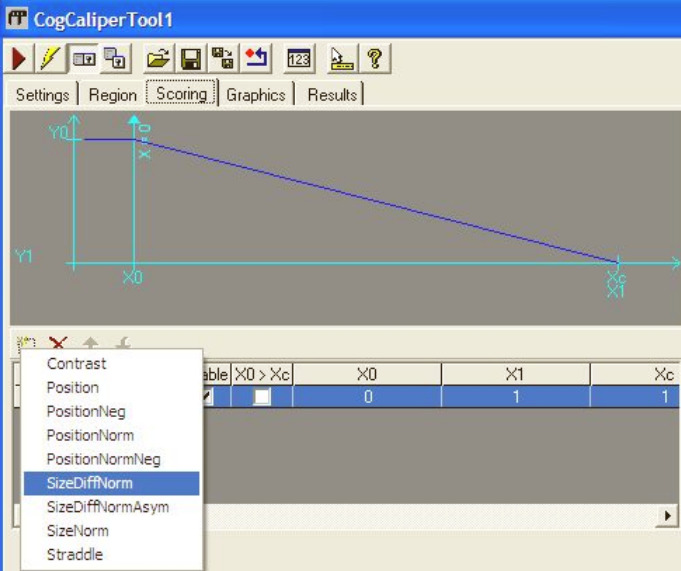
Task: Select the X1 cell showing 1
Action: (516, 396)
